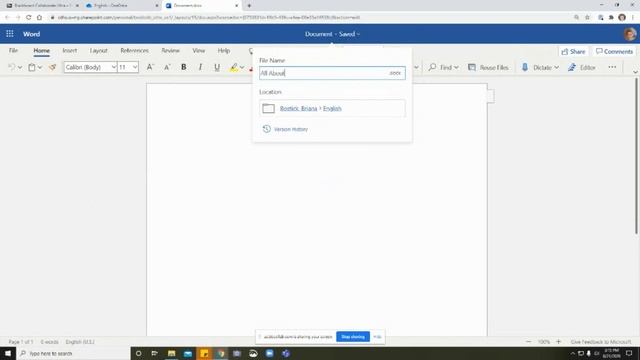Toggle bold formatting
The height and width of the screenshot is (360, 640).
click(184, 67)
